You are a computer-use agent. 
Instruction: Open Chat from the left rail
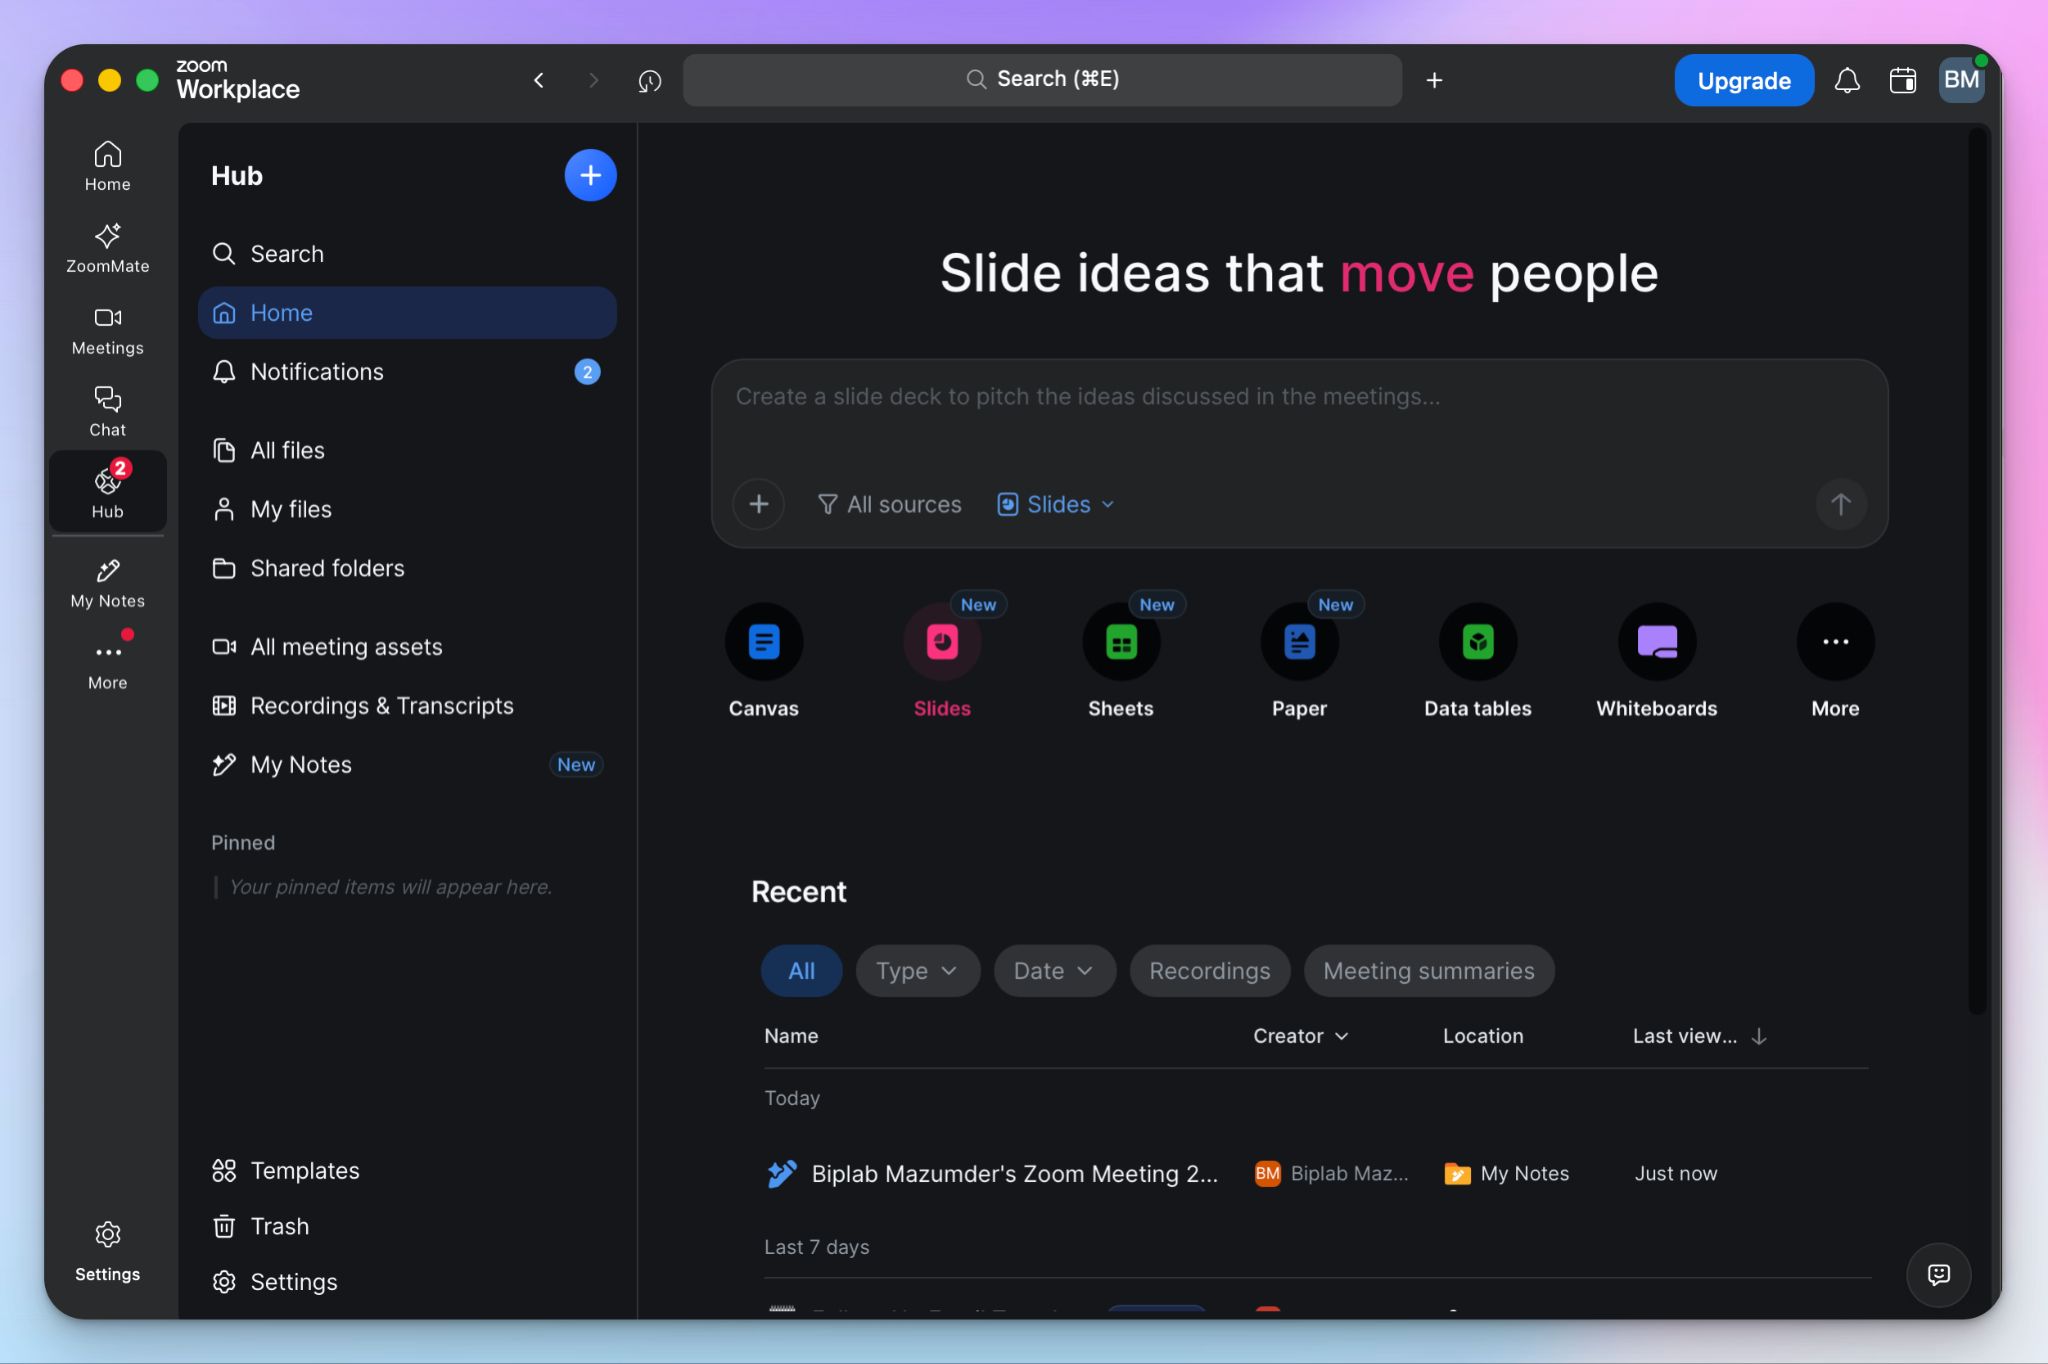click(107, 412)
